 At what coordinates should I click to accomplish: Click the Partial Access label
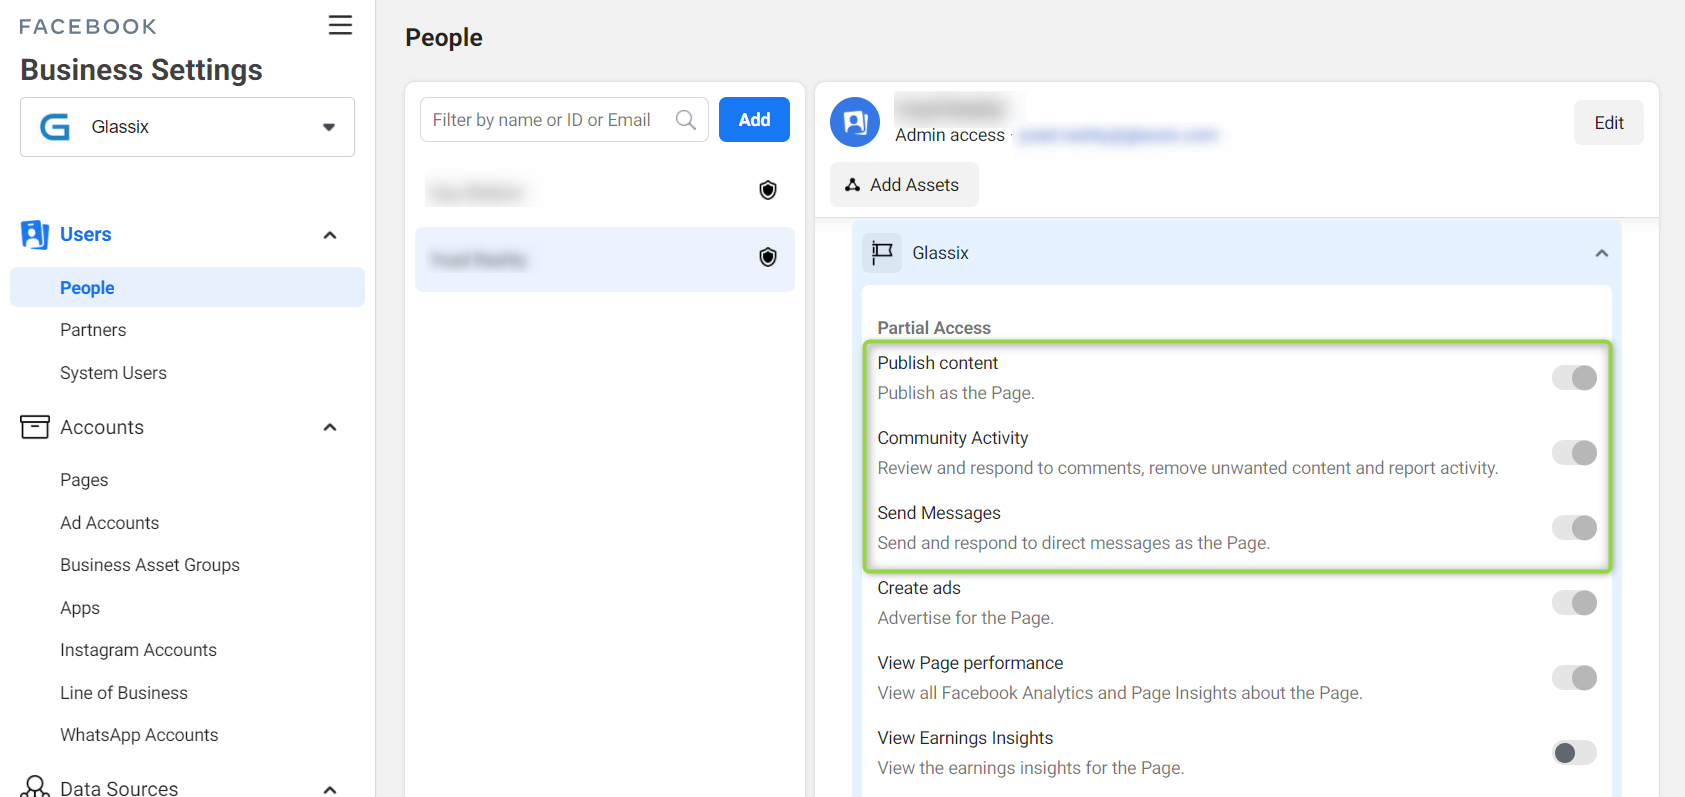[934, 328]
